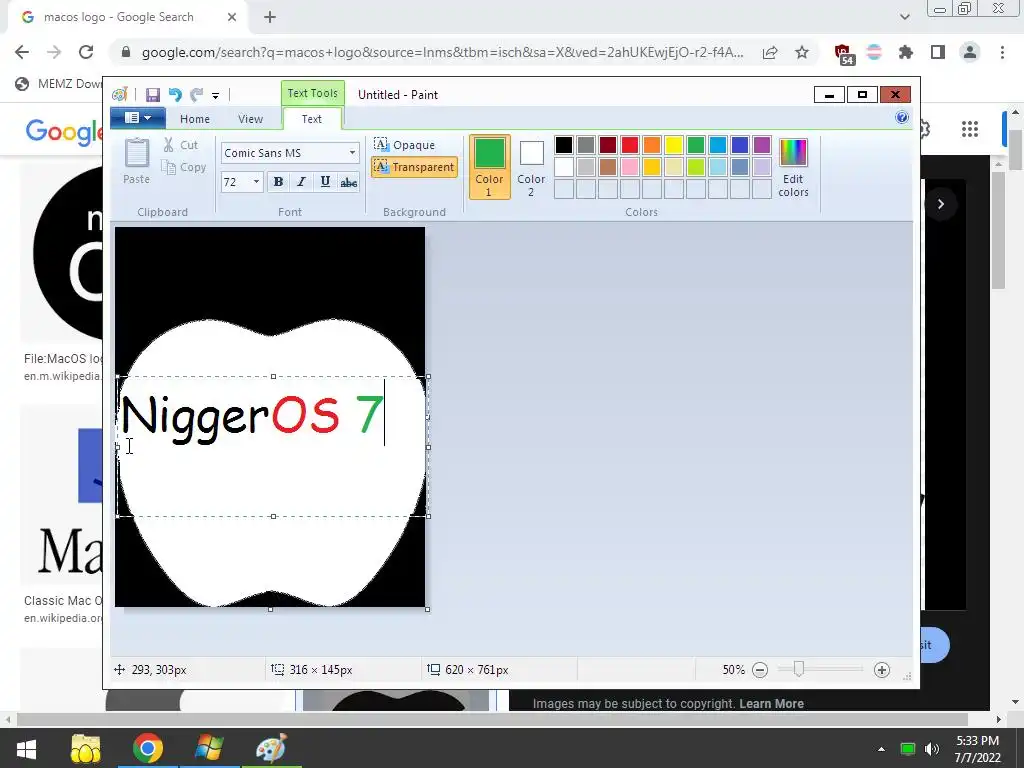1024x768 pixels.
Task: Open Paint's system icon in title bar
Action: click(119, 95)
